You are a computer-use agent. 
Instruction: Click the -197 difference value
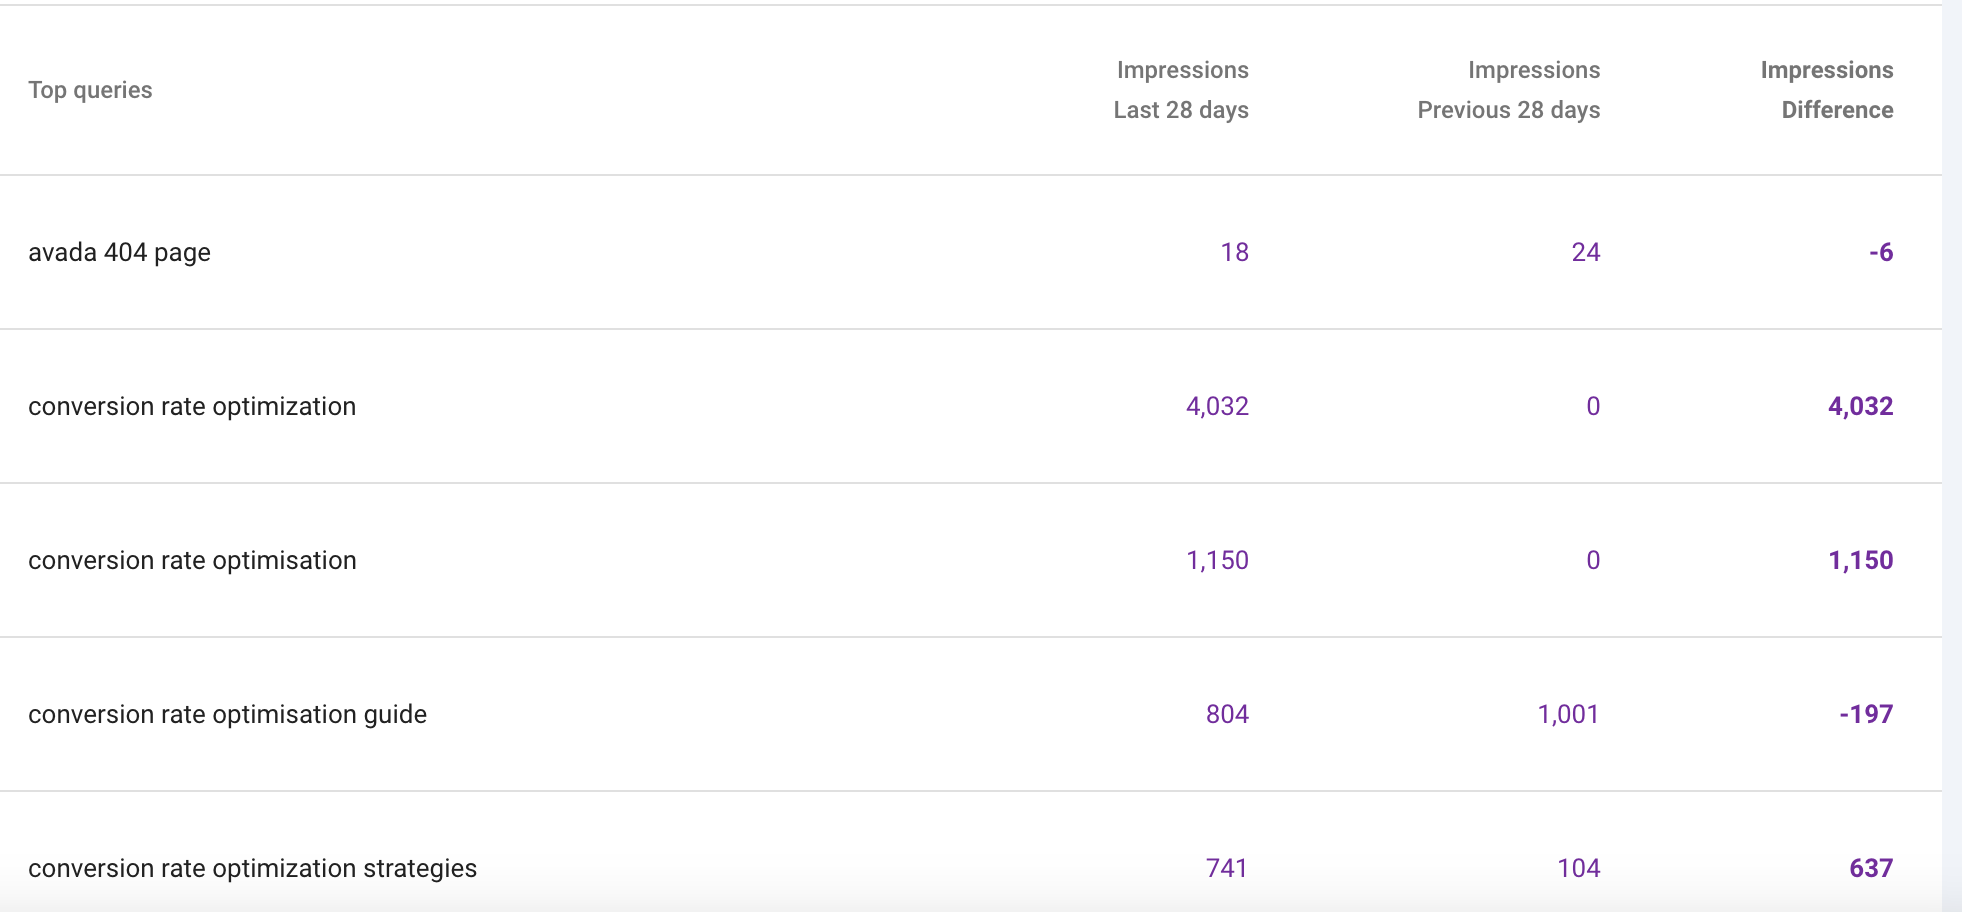pyautogui.click(x=1866, y=714)
